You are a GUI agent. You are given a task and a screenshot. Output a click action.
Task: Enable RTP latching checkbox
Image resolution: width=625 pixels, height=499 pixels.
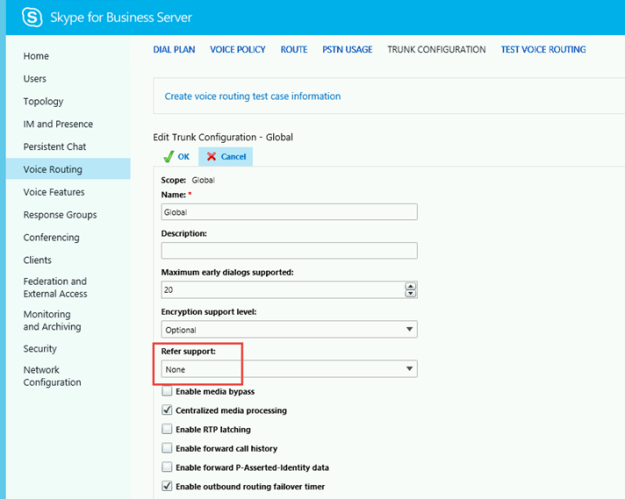pos(167,430)
